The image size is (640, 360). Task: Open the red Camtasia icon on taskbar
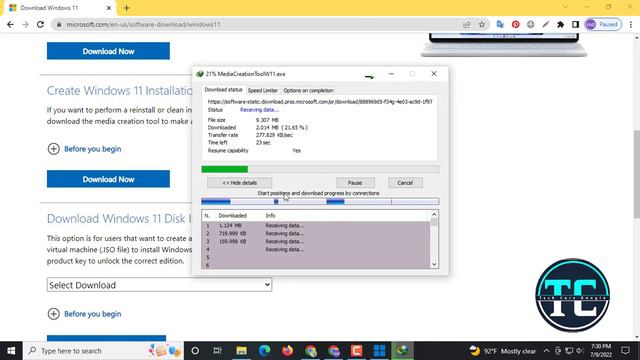(356, 351)
